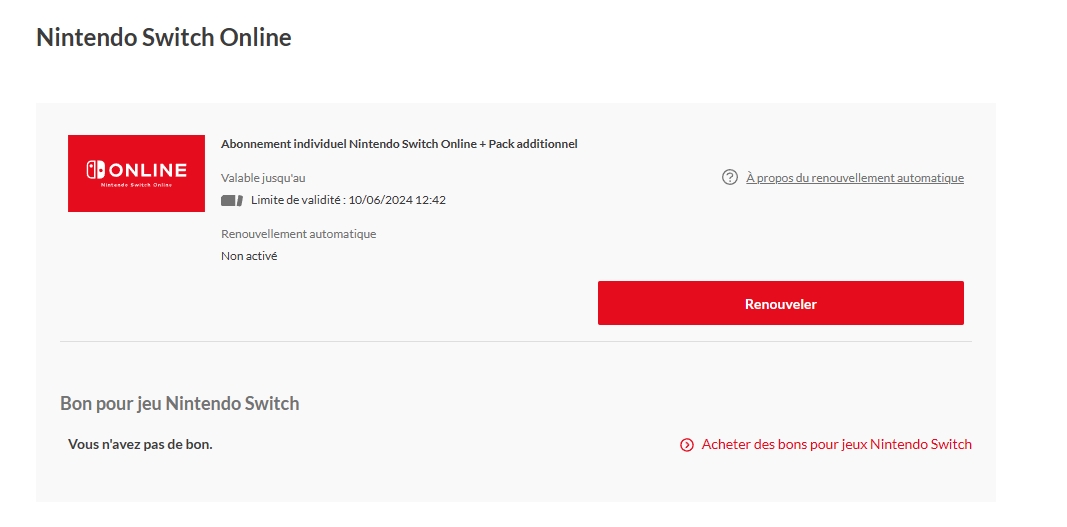Click the Non activé status text
This screenshot has height=527, width=1067.
pyautogui.click(x=249, y=256)
